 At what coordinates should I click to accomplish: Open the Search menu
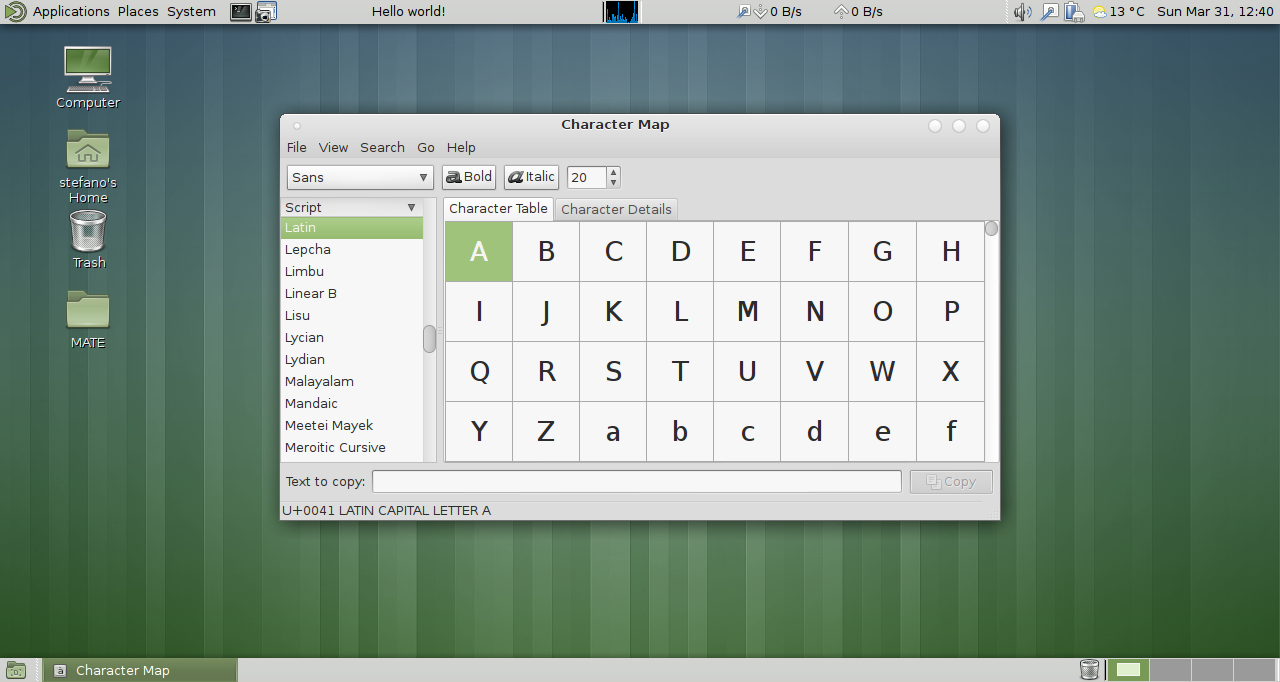pyautogui.click(x=382, y=147)
